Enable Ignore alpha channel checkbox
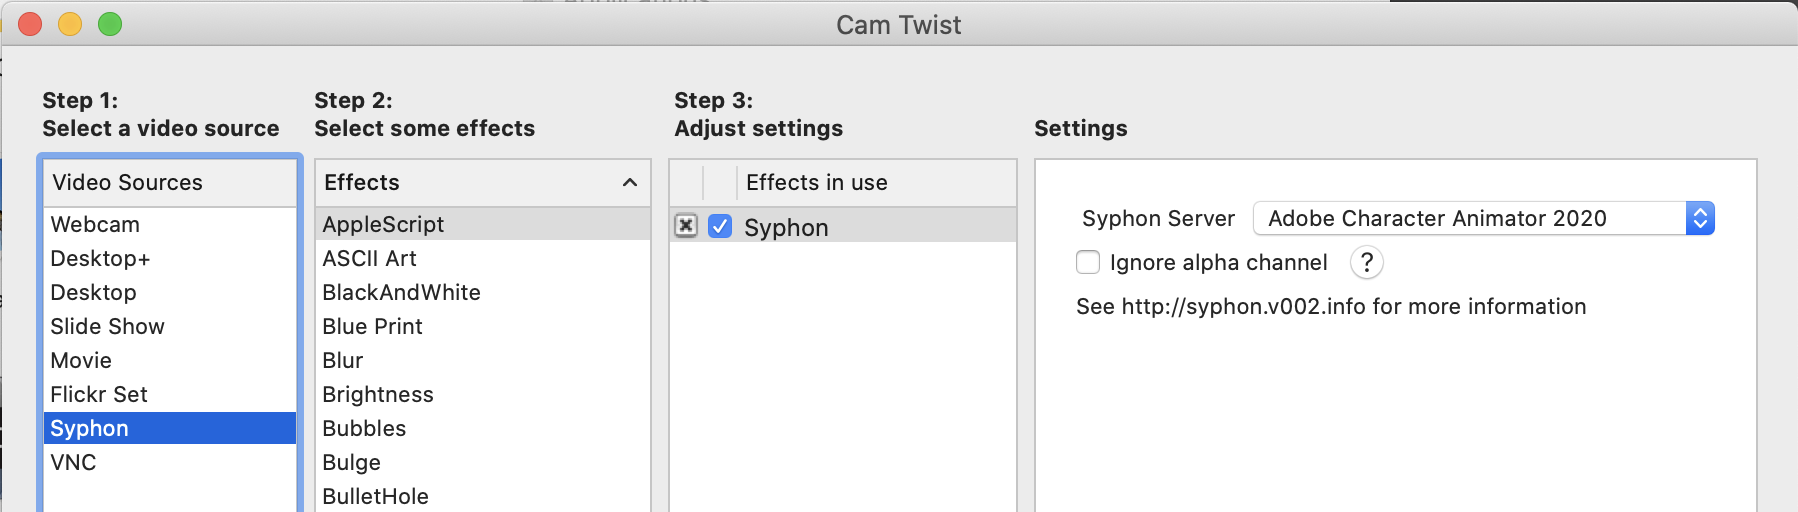This screenshot has width=1798, height=512. tap(1088, 262)
